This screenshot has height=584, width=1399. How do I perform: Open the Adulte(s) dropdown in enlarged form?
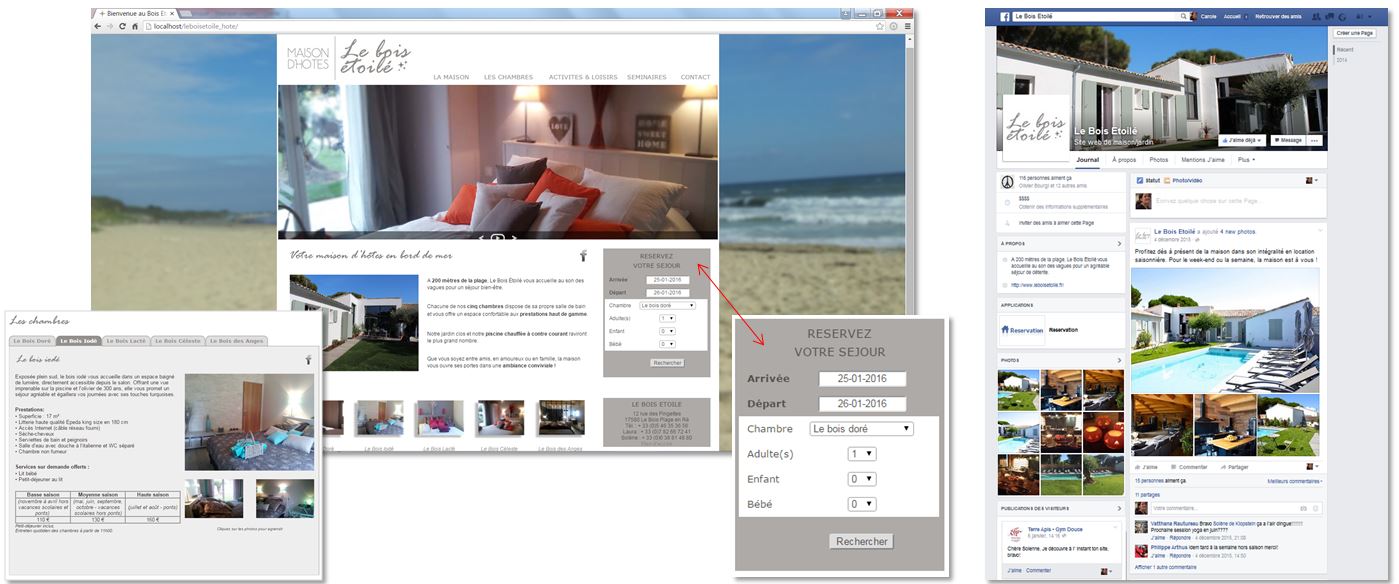pyautogui.click(x=862, y=454)
